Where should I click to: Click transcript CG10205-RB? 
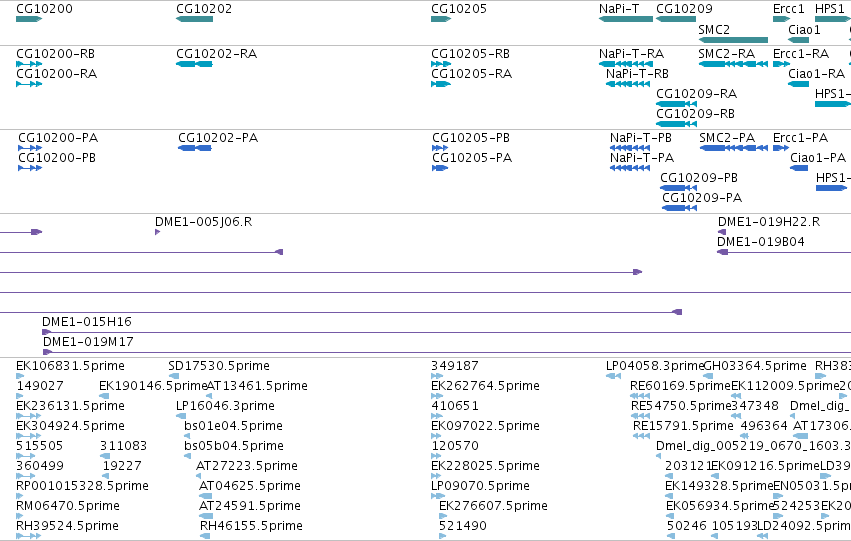click(x=441, y=64)
